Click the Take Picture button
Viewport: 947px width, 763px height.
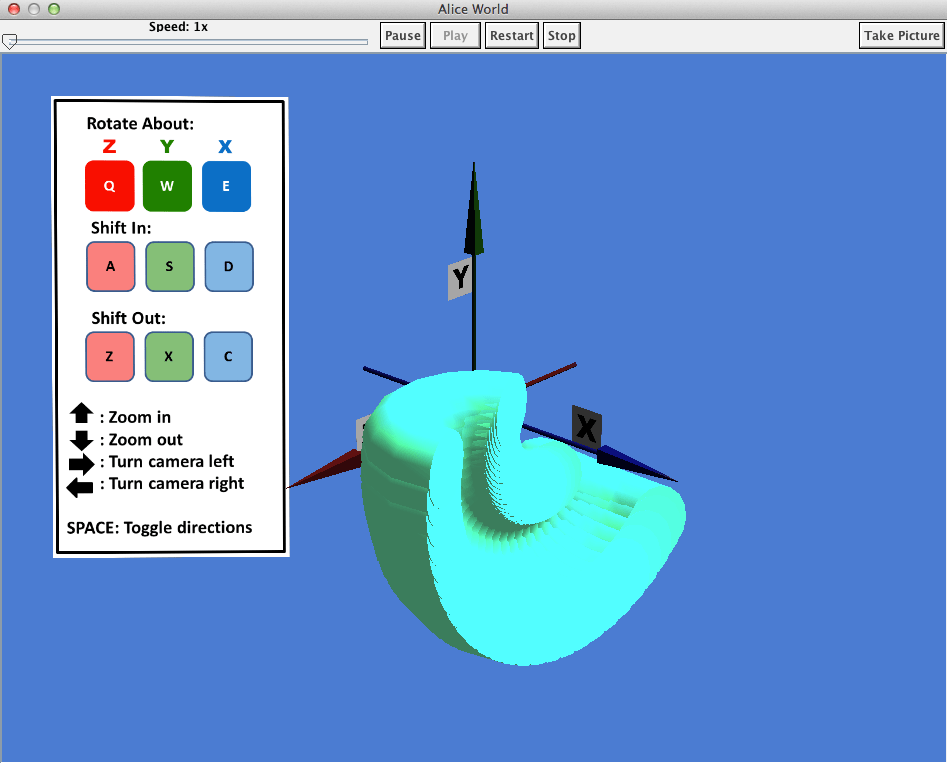tap(902, 36)
